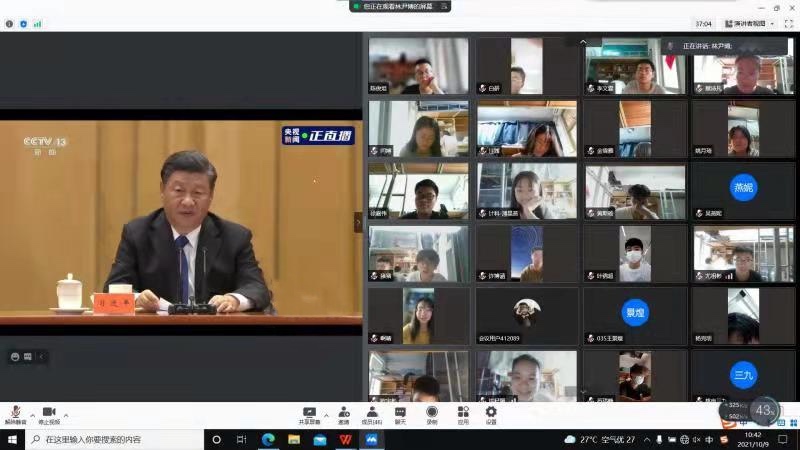This screenshot has width=800, height=450.
Task: Open the camera options arrow
Action: point(65,412)
